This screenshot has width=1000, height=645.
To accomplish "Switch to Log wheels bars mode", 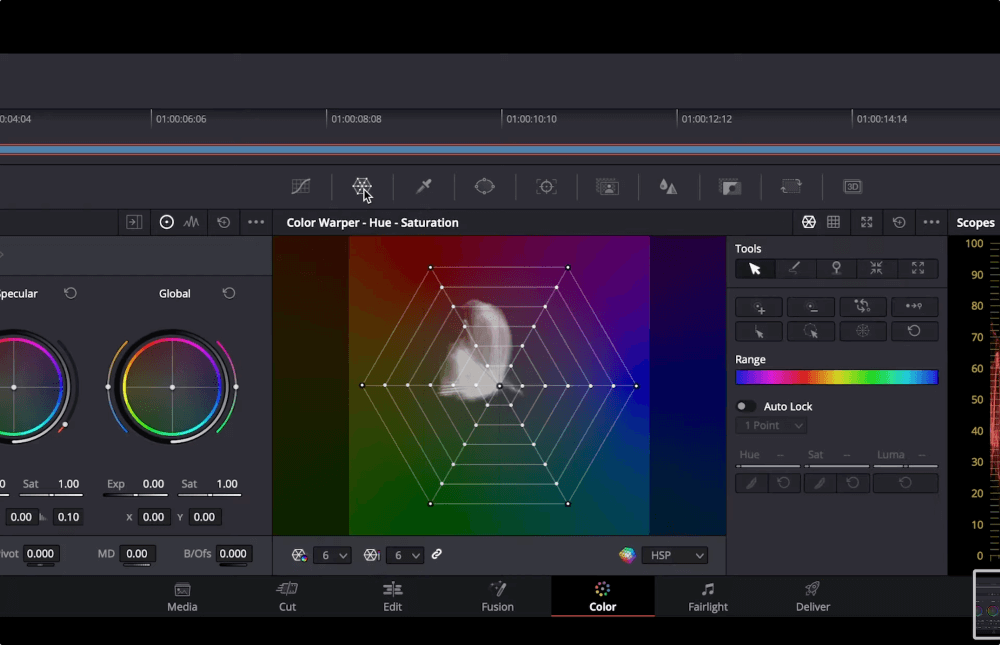I will [x=191, y=222].
